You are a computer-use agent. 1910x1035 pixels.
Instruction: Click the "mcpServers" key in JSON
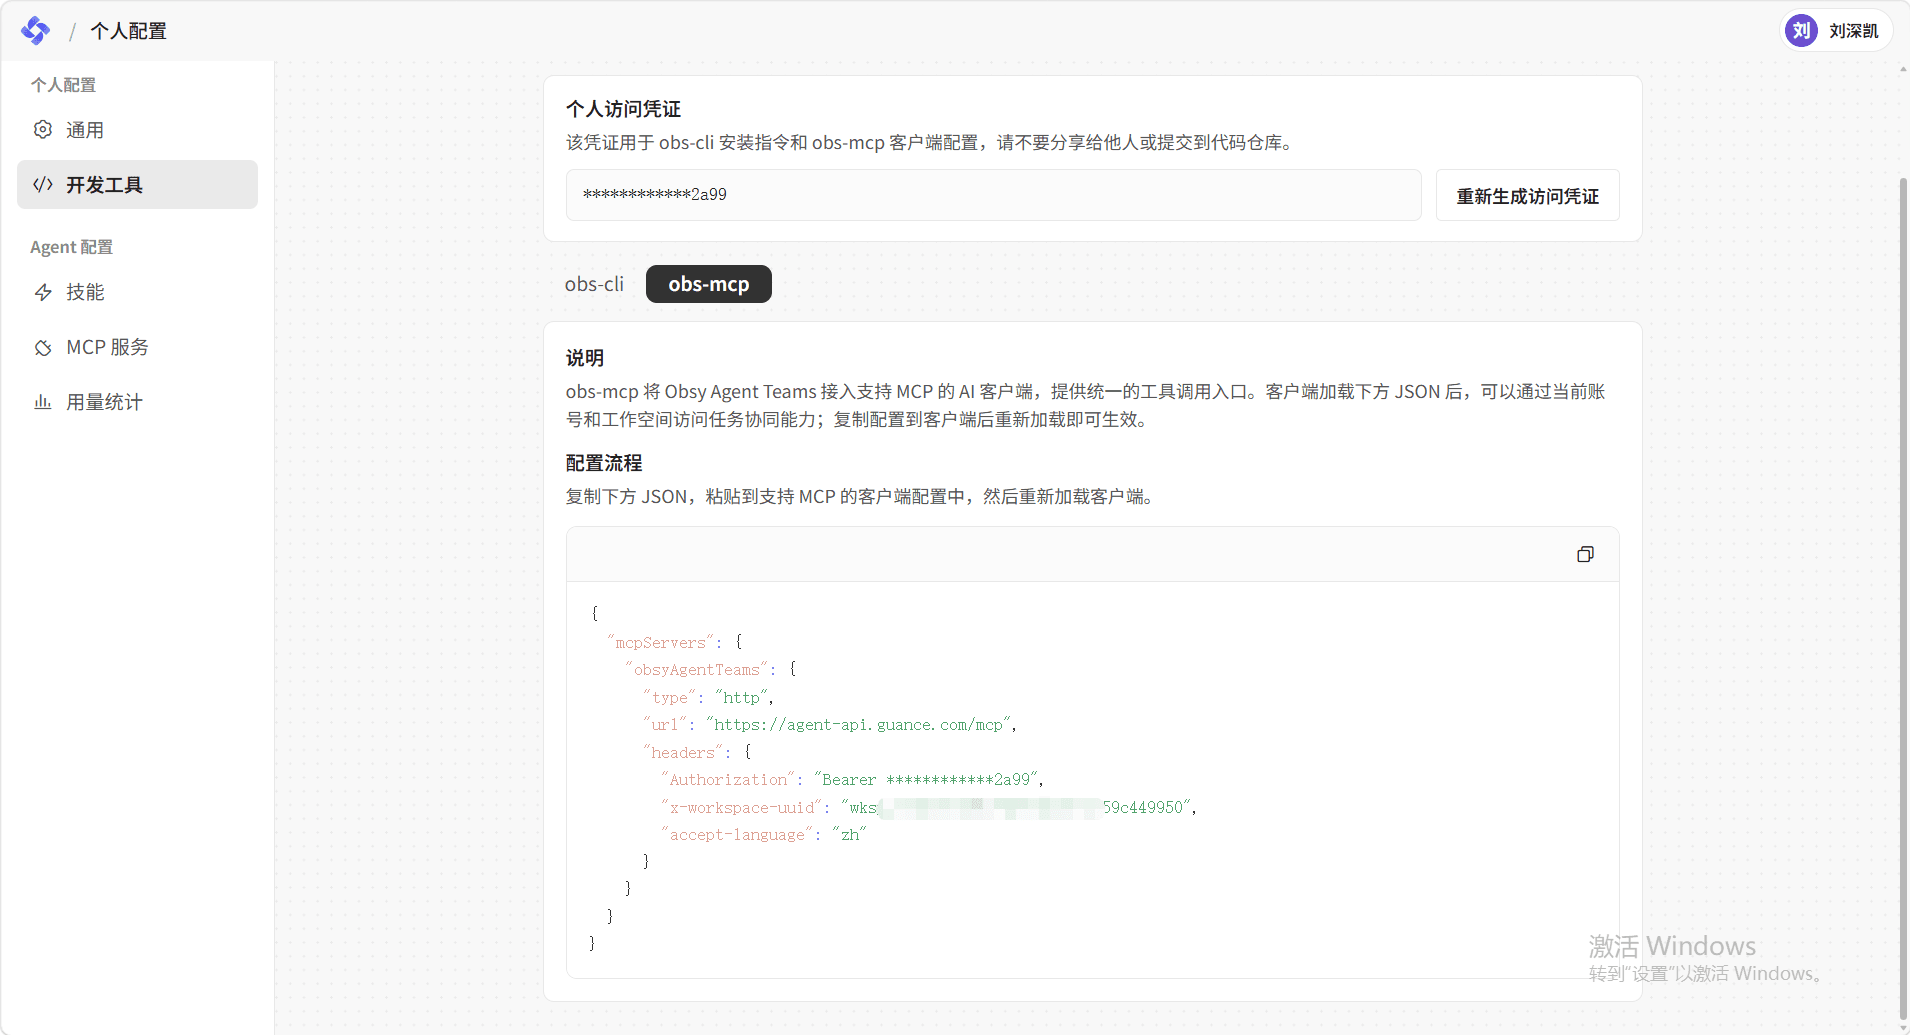pos(660,642)
